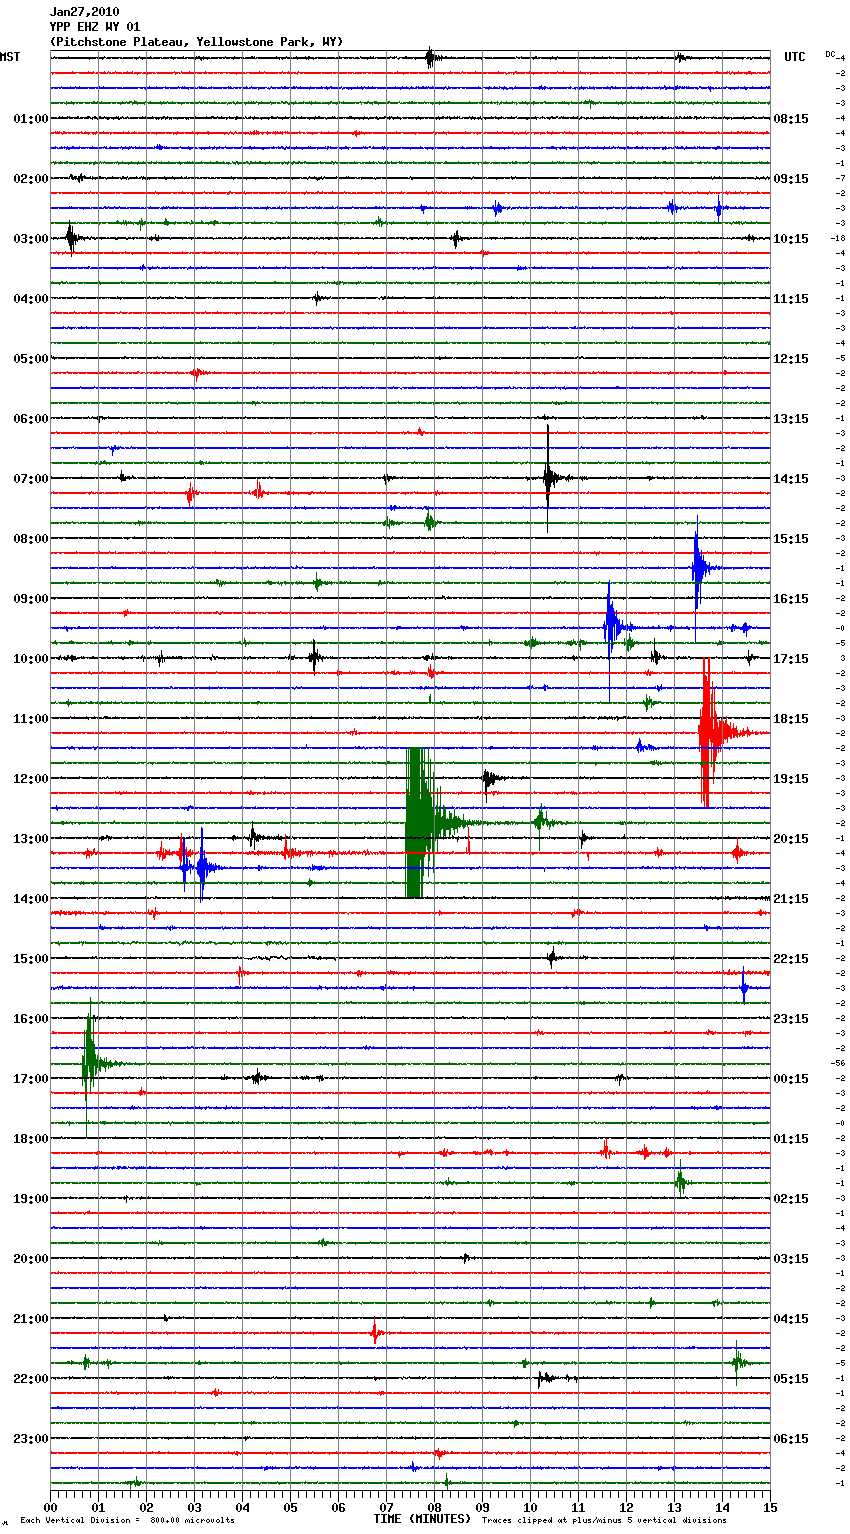Click the 22:15 UTC time label
Viewport: 850px width, 1534px height.
point(791,959)
